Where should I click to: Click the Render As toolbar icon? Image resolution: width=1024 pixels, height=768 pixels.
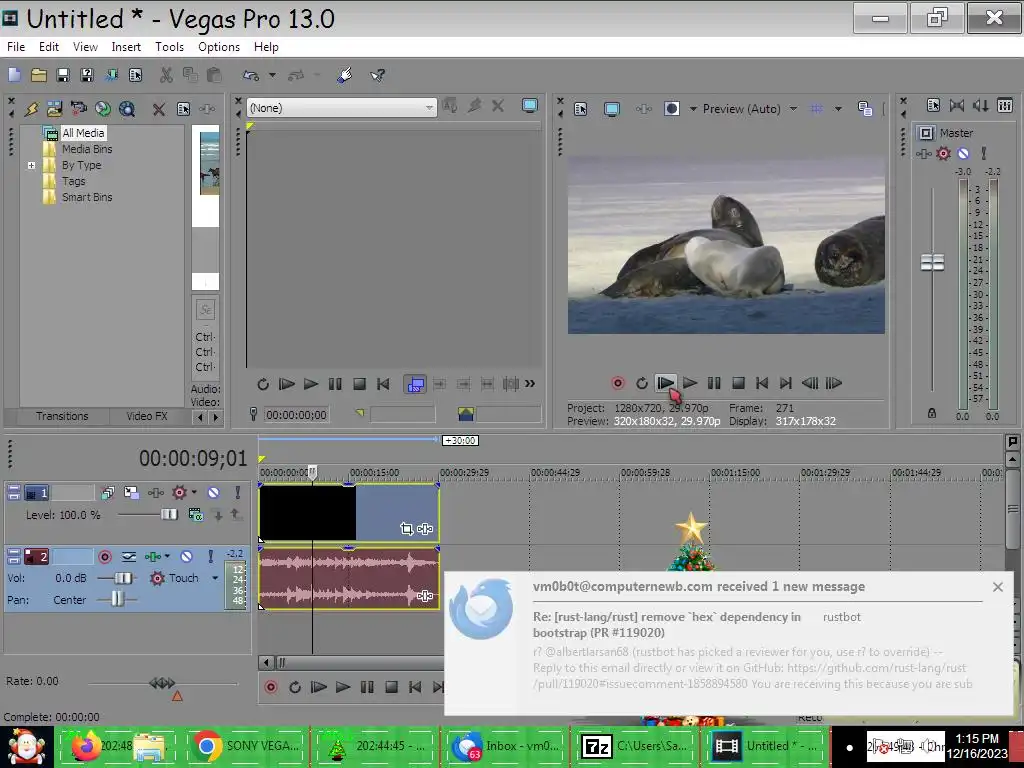click(x=111, y=75)
